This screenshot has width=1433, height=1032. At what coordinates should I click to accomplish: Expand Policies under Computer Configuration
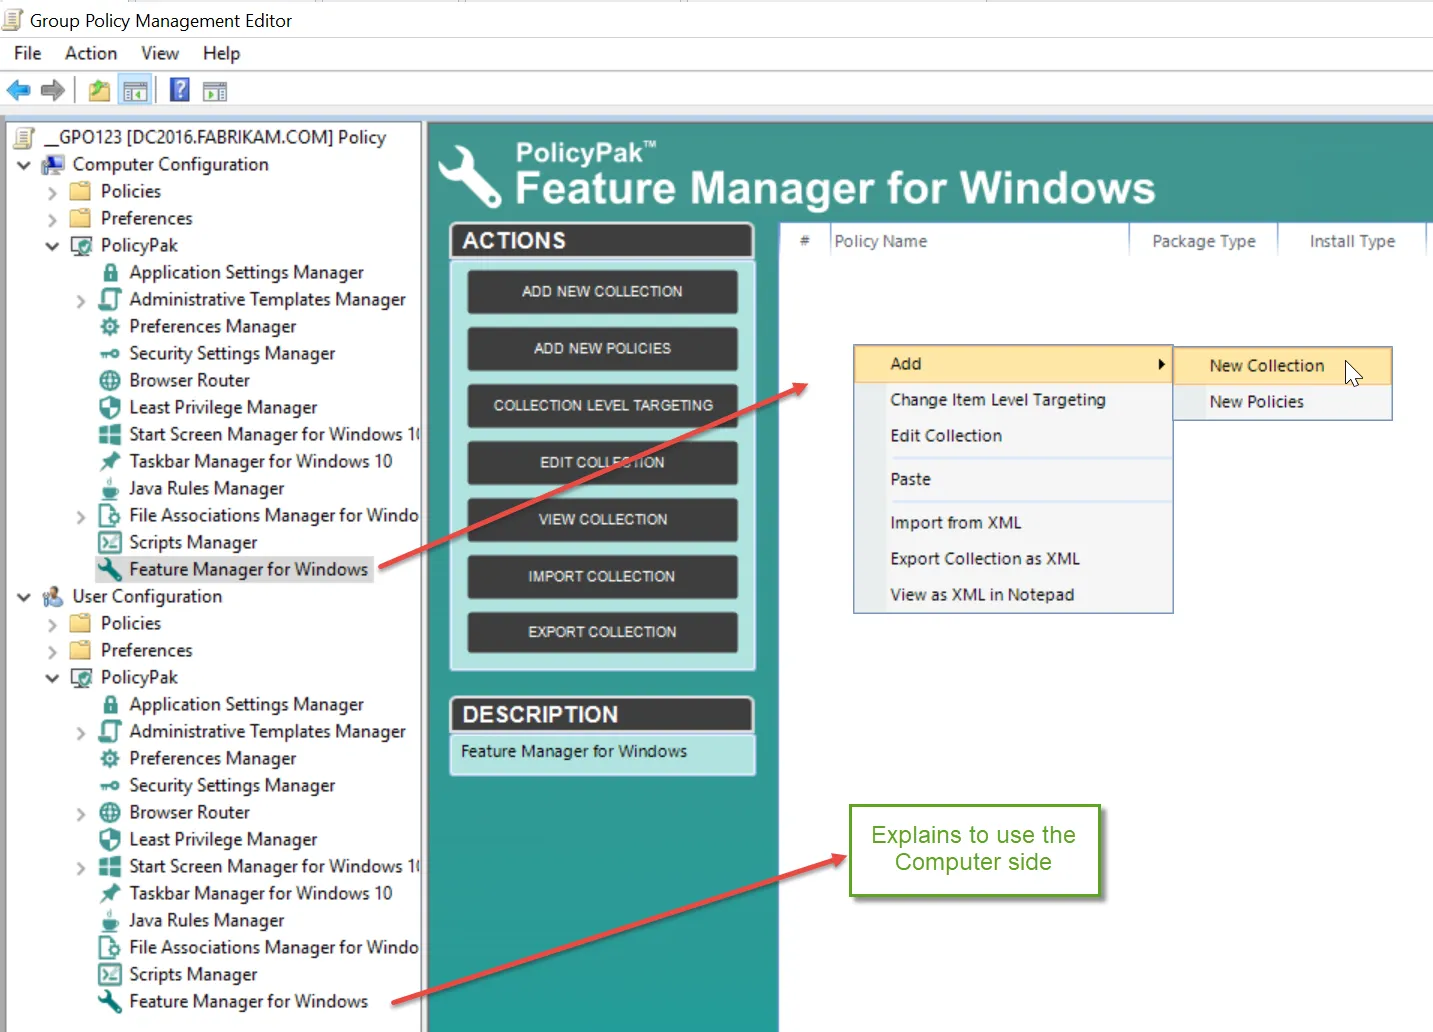click(52, 192)
